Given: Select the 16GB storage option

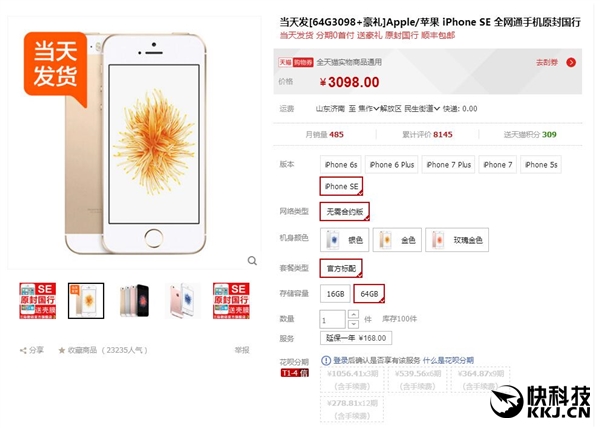Looking at the screenshot, I should (335, 294).
